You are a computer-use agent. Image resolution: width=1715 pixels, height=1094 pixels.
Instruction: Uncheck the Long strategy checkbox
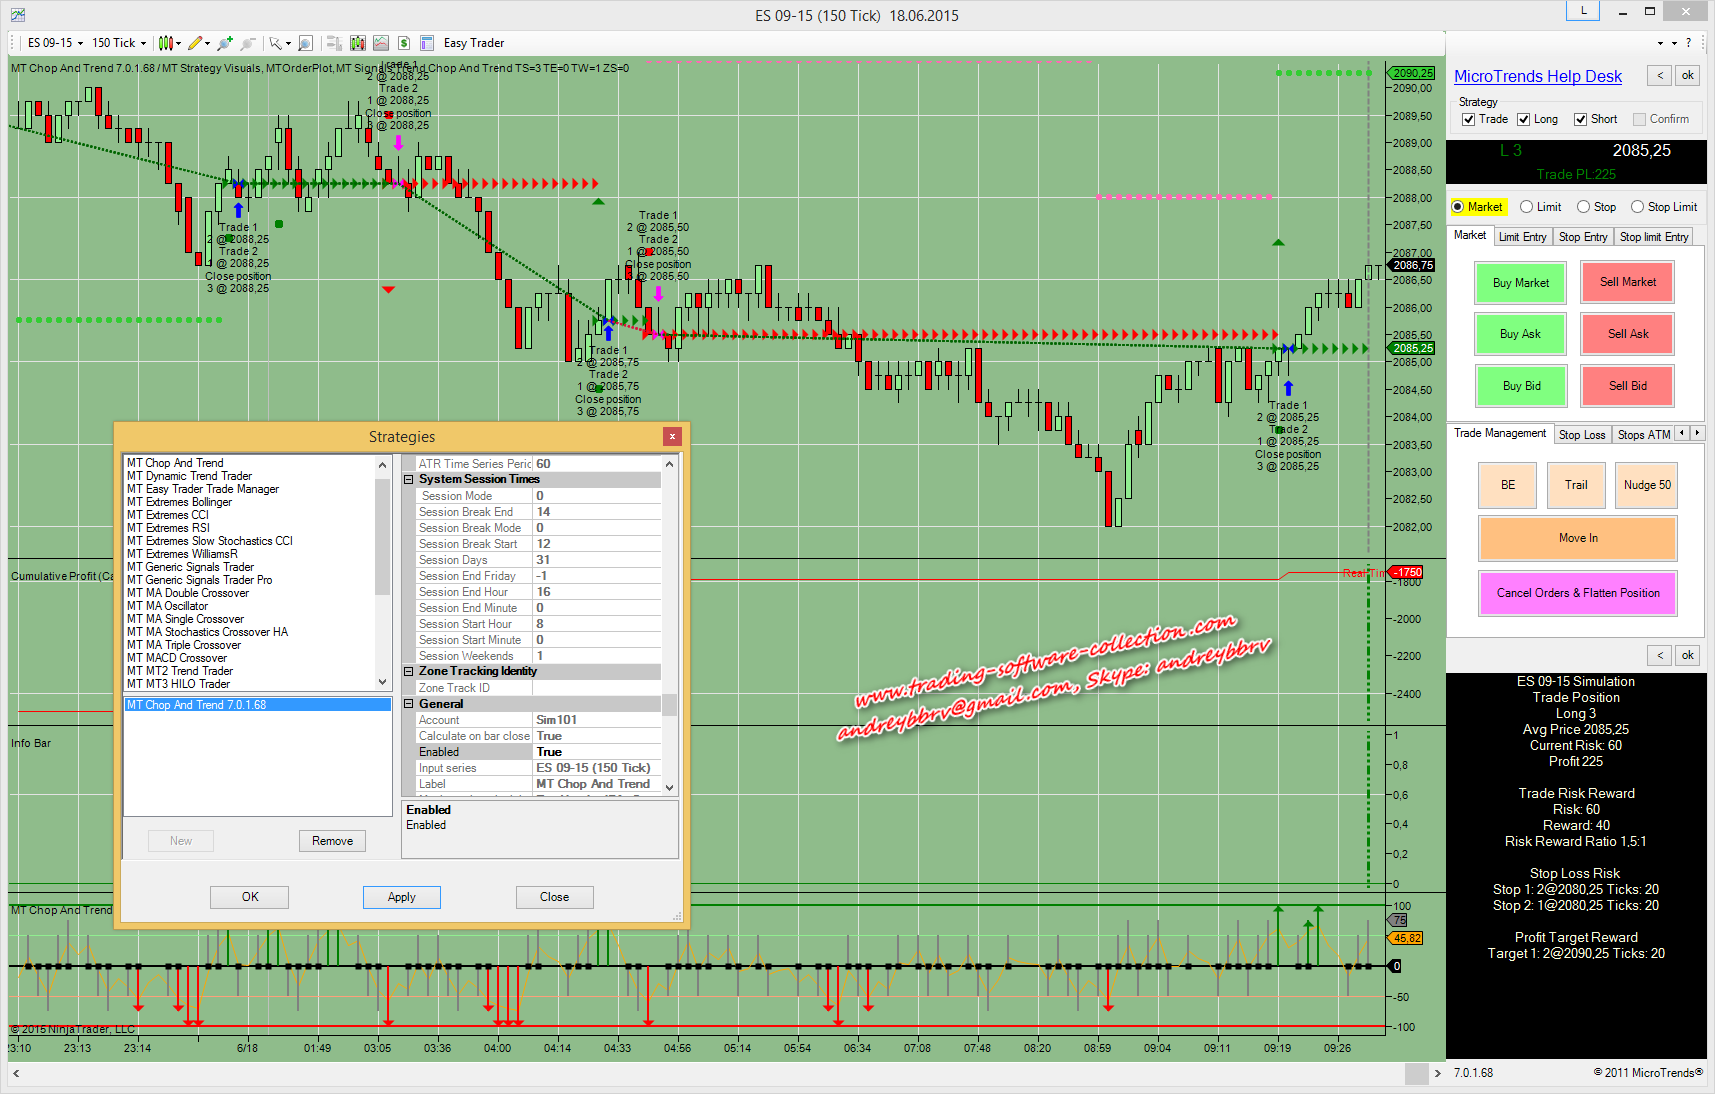pos(1524,119)
